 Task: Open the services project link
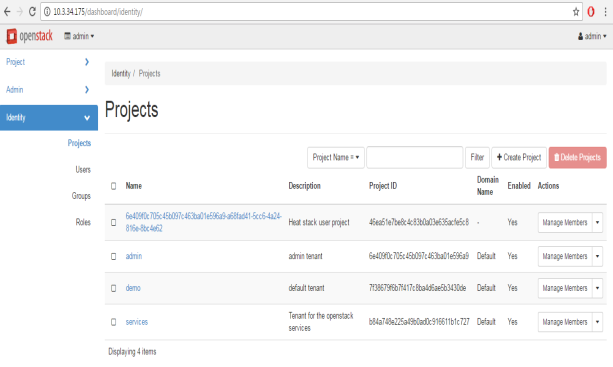pyautogui.click(x=136, y=322)
